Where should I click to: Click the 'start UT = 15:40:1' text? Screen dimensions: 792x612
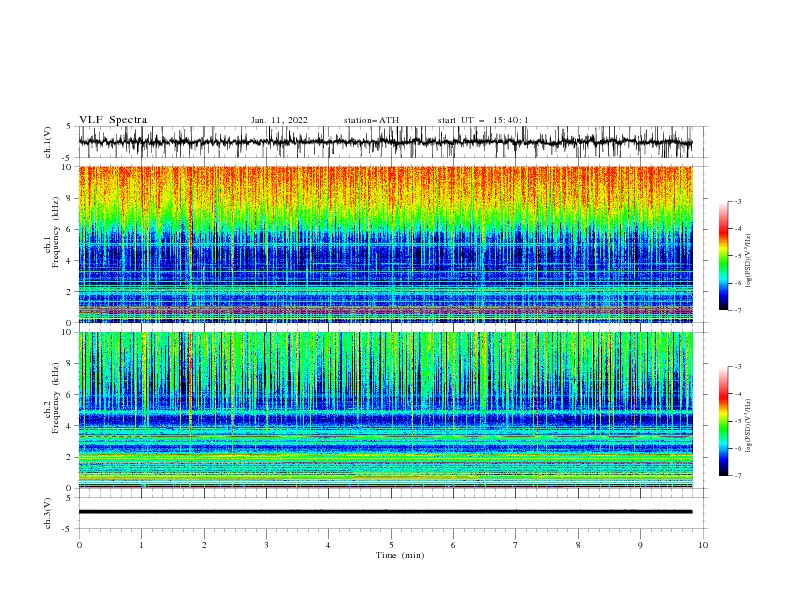[x=483, y=120]
